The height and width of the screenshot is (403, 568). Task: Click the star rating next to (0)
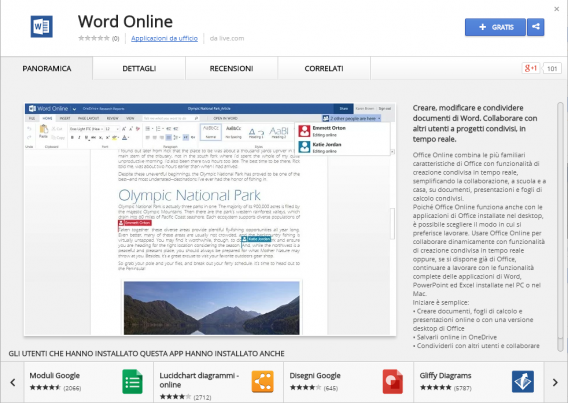click(94, 38)
